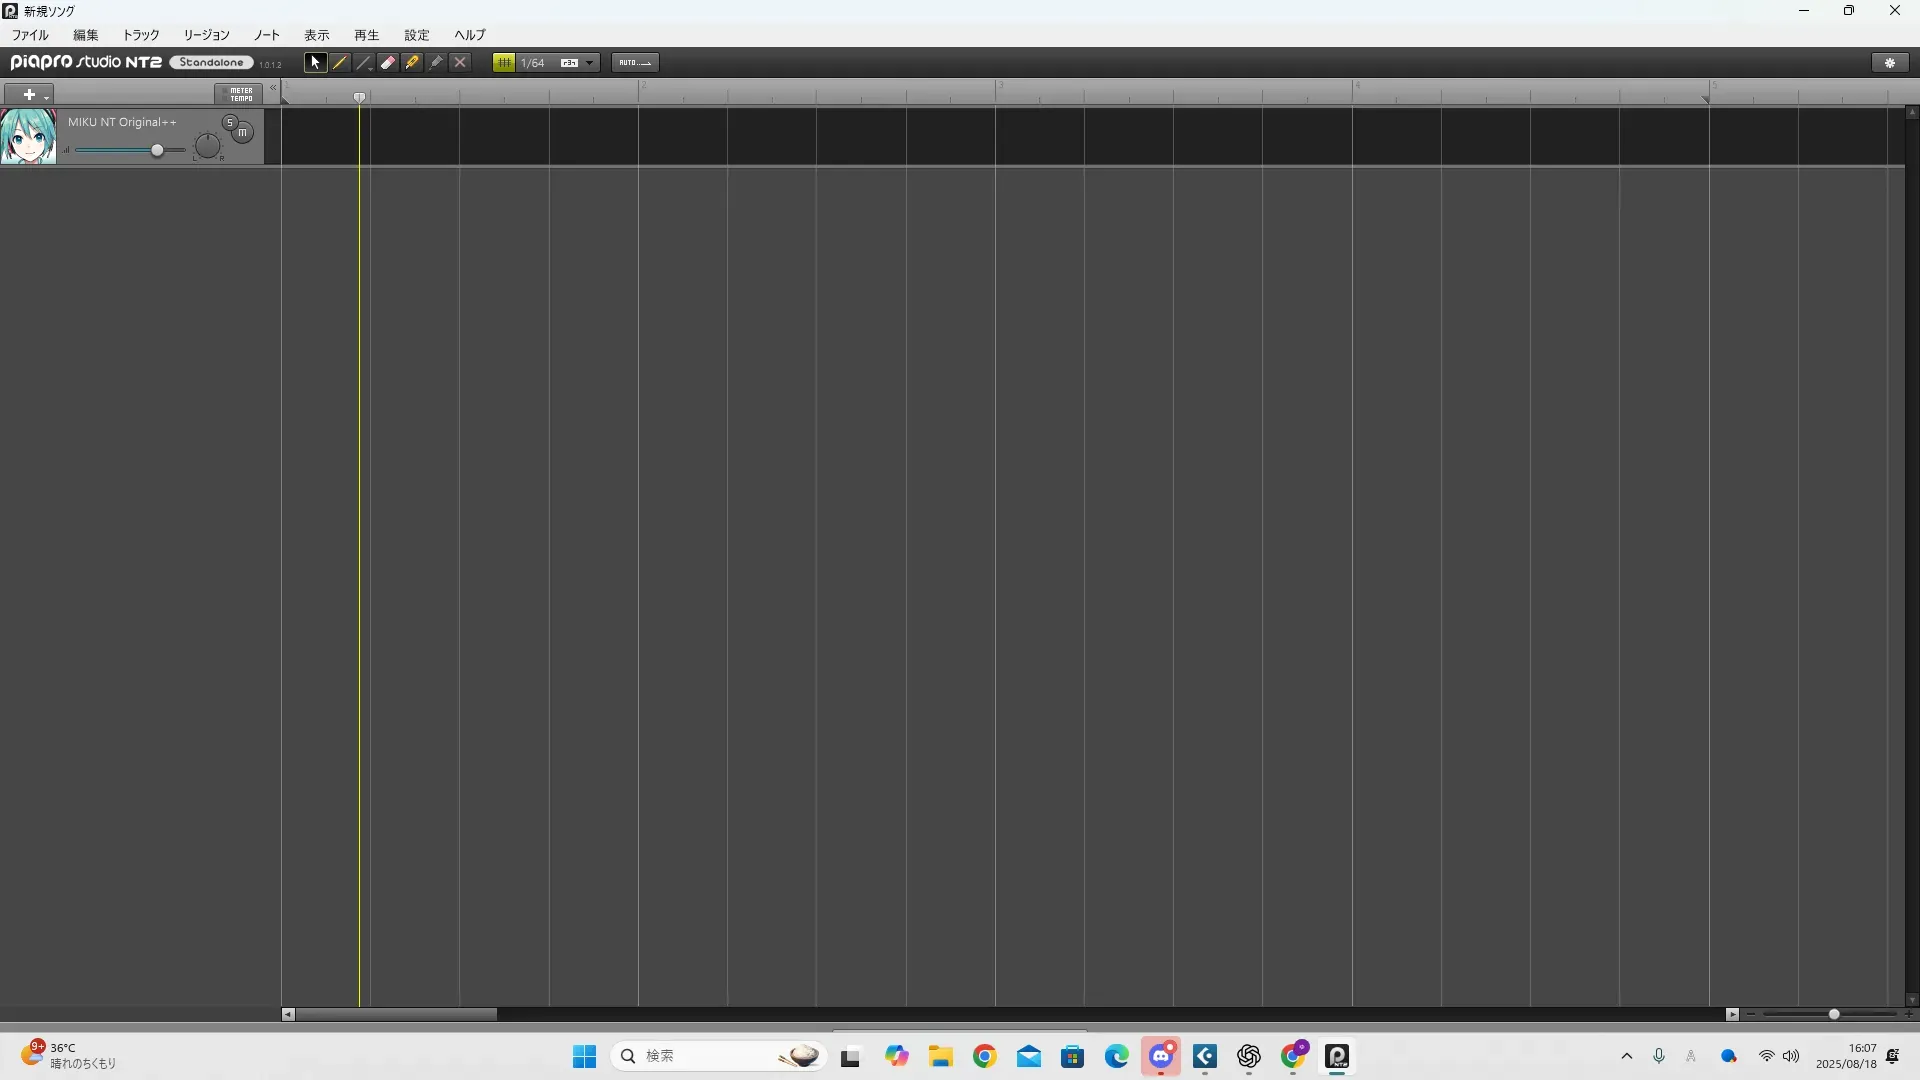Open the トラック menu

pos(141,35)
